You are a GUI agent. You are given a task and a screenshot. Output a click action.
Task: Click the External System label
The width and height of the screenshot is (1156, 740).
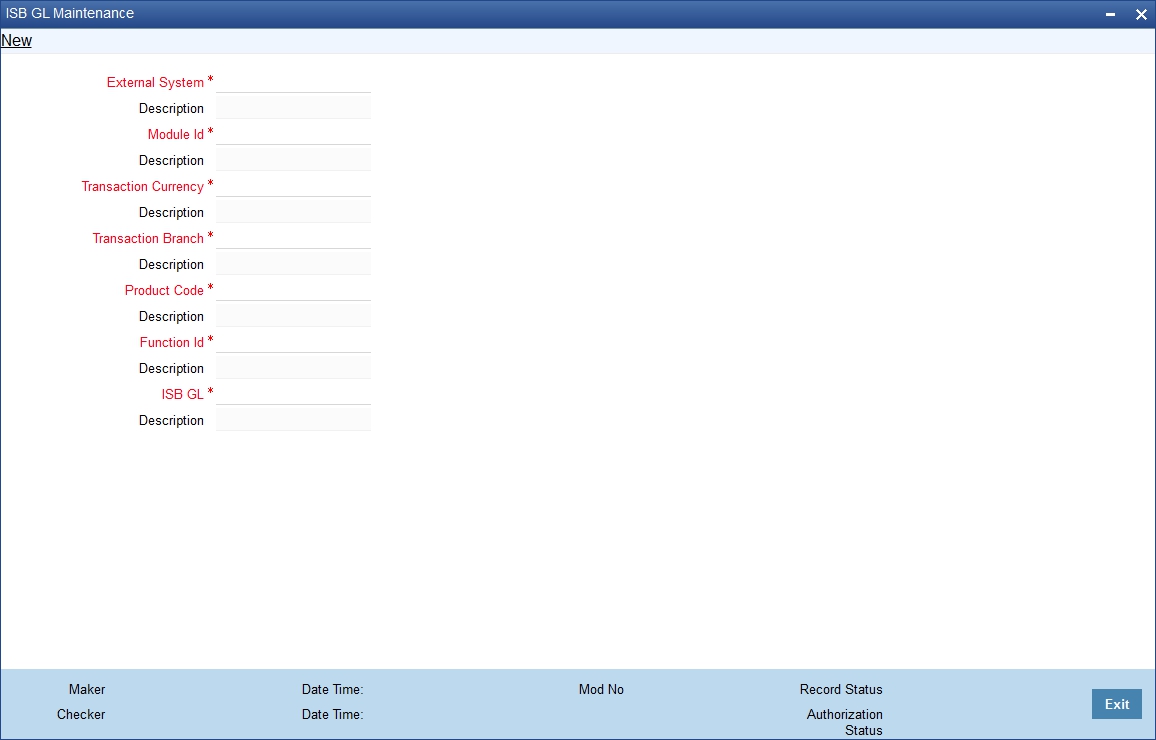[155, 83]
